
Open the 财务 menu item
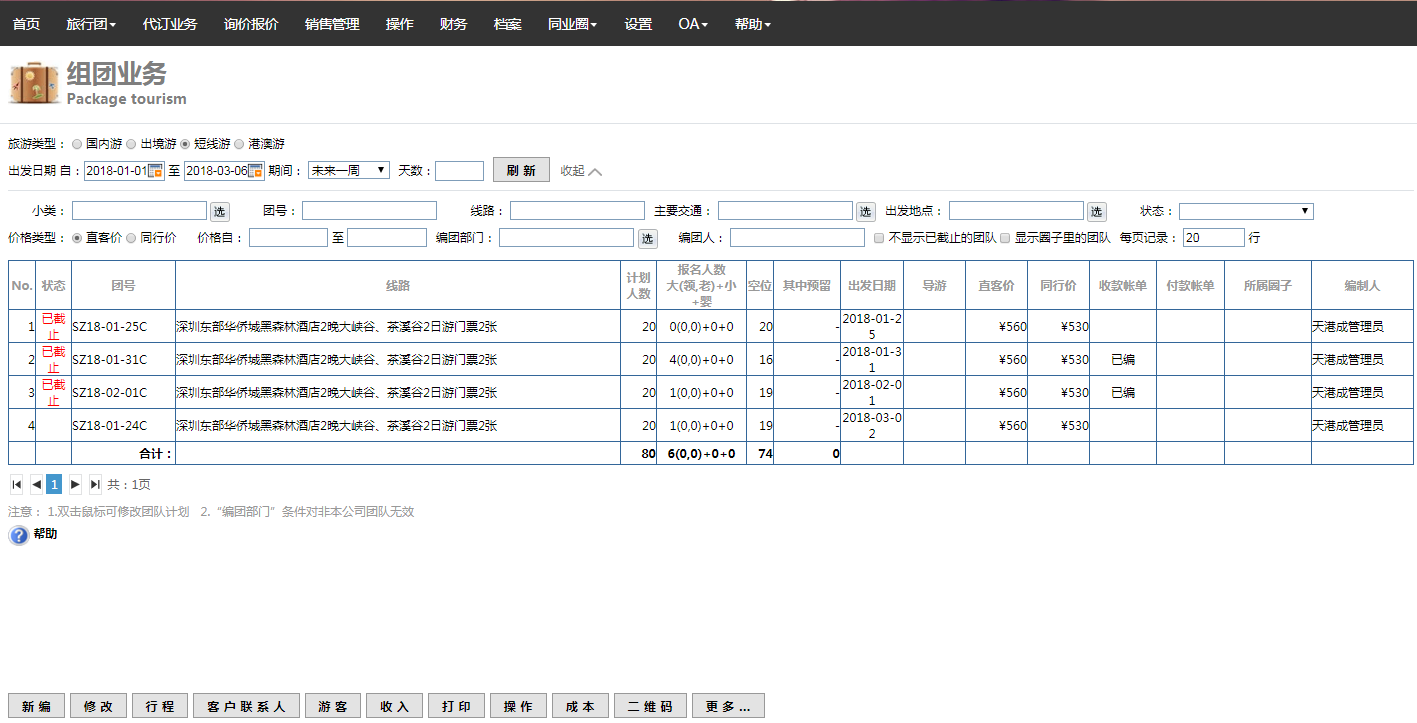[x=453, y=24]
